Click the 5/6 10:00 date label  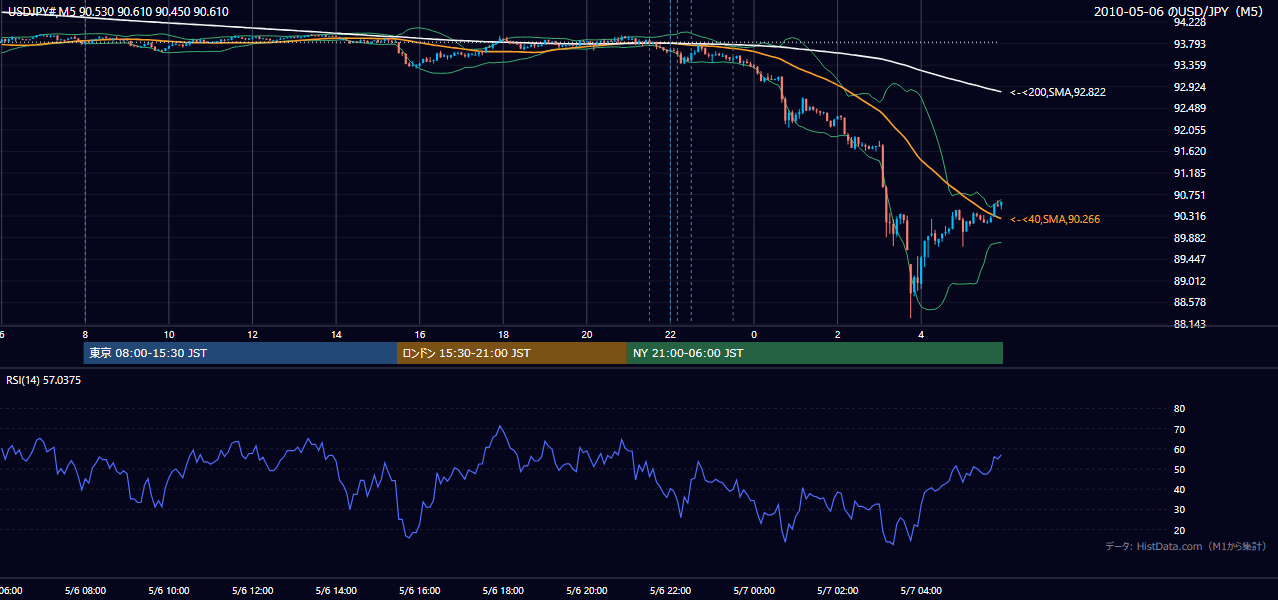click(169, 590)
